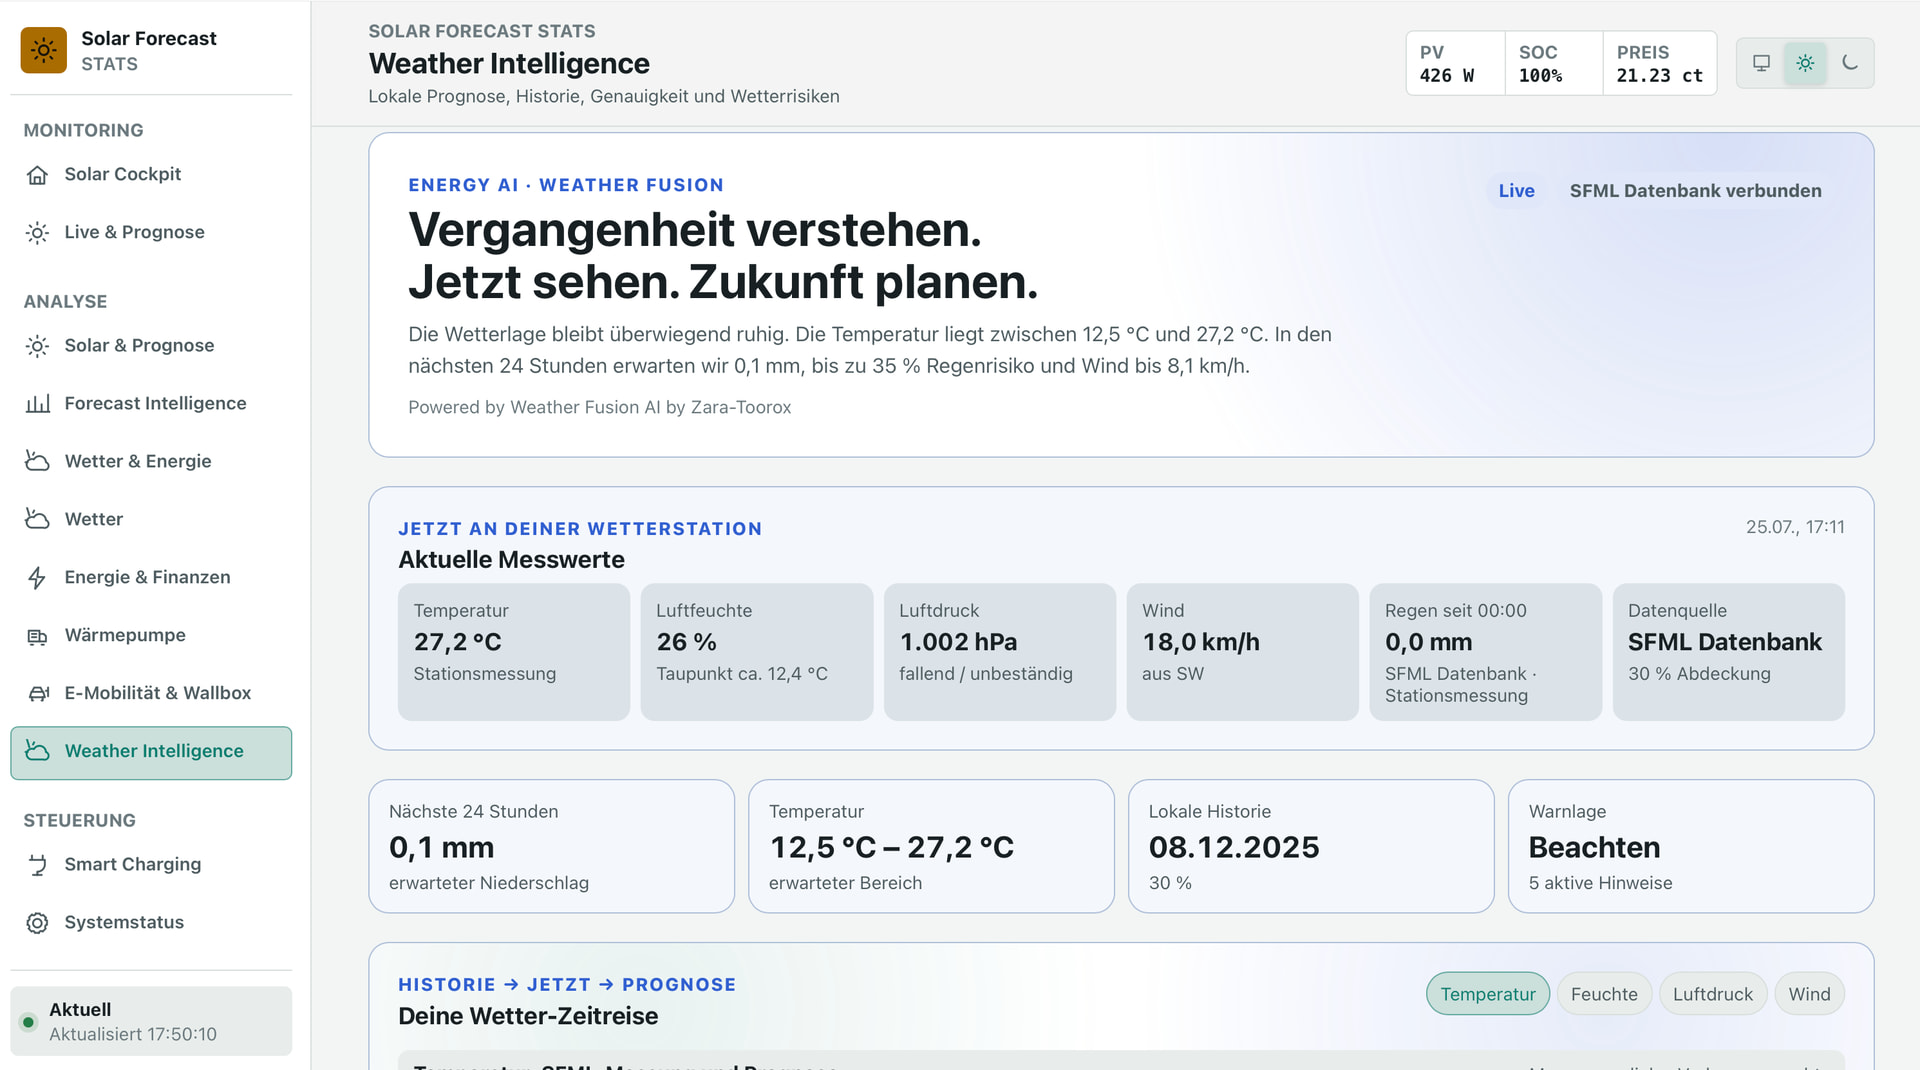Image resolution: width=1920 pixels, height=1070 pixels.
Task: Click the Deine Wetter-Zeitreise heading
Action: click(528, 1016)
